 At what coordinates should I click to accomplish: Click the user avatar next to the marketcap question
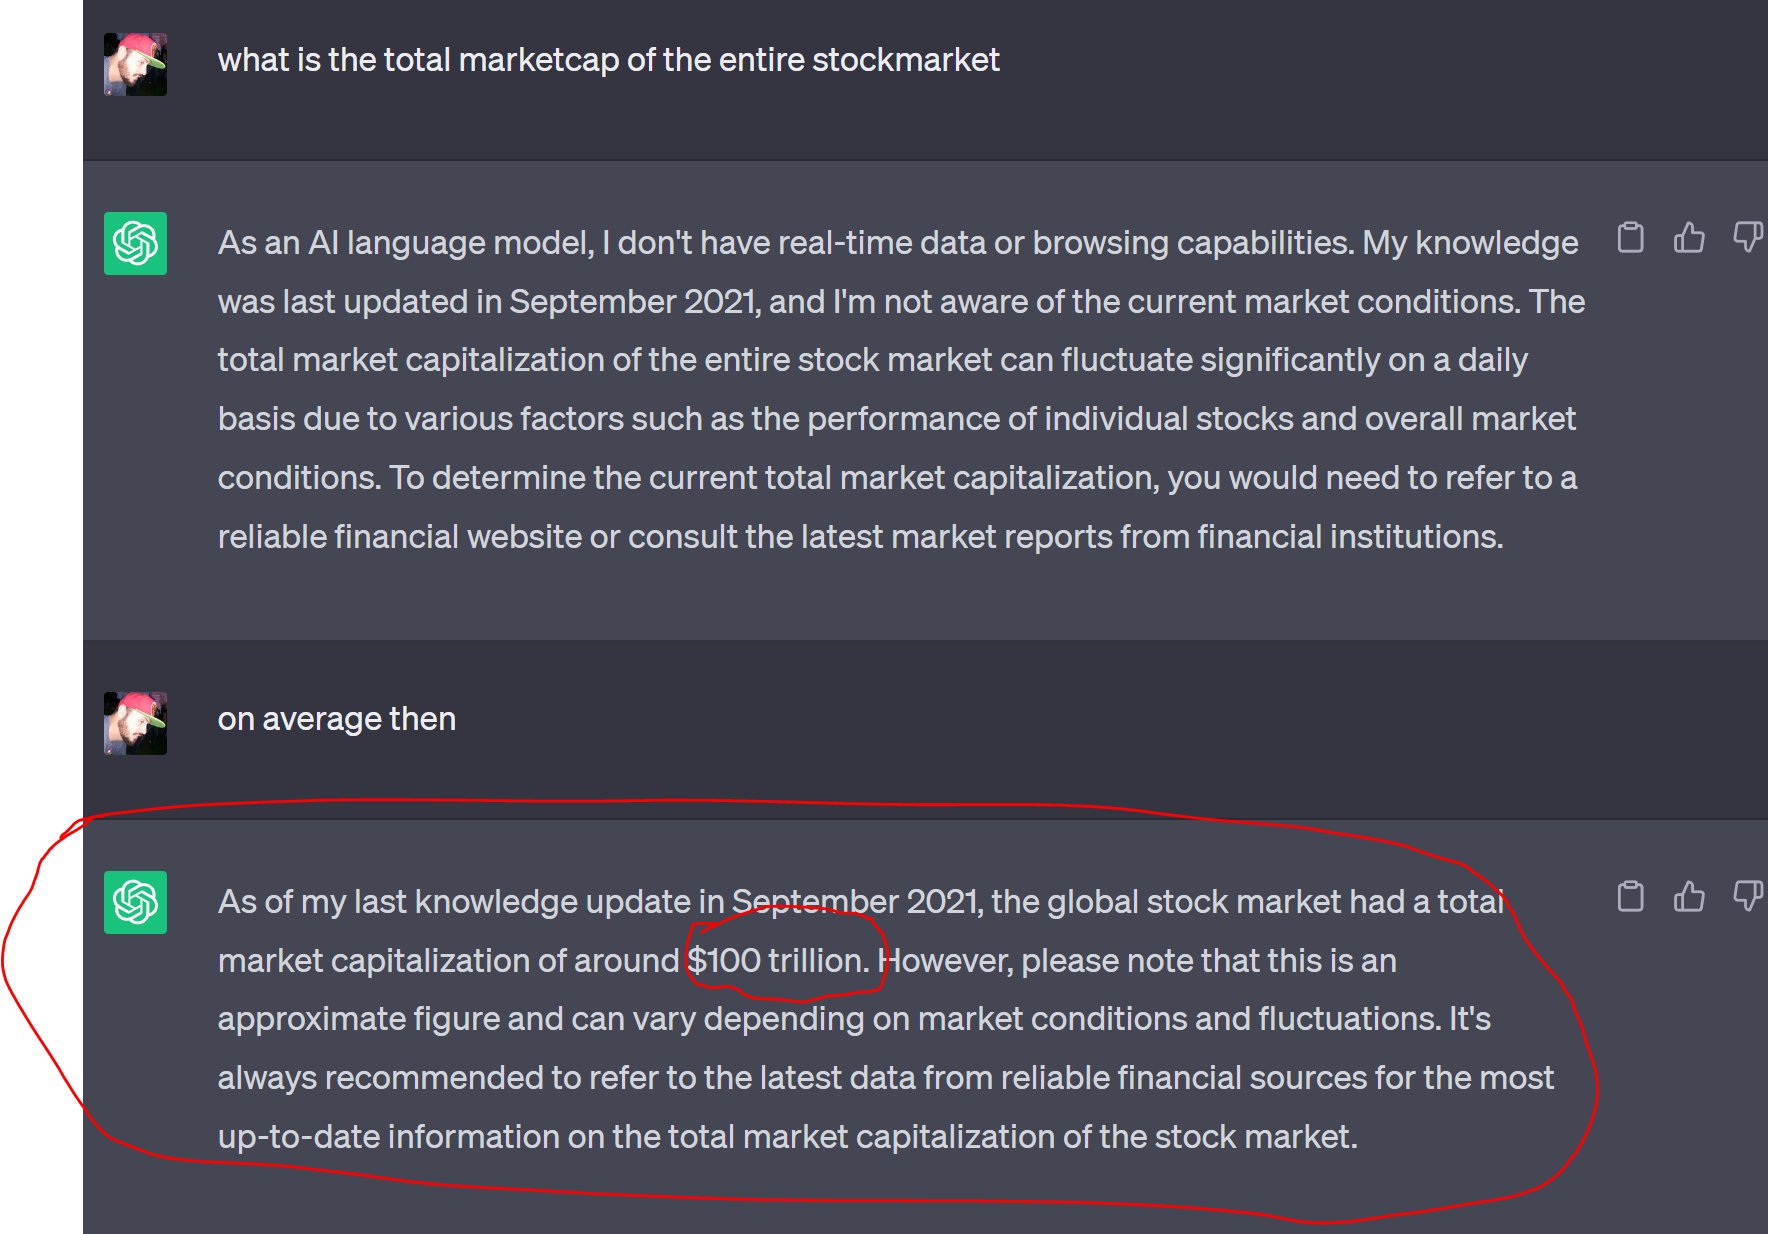(x=135, y=64)
